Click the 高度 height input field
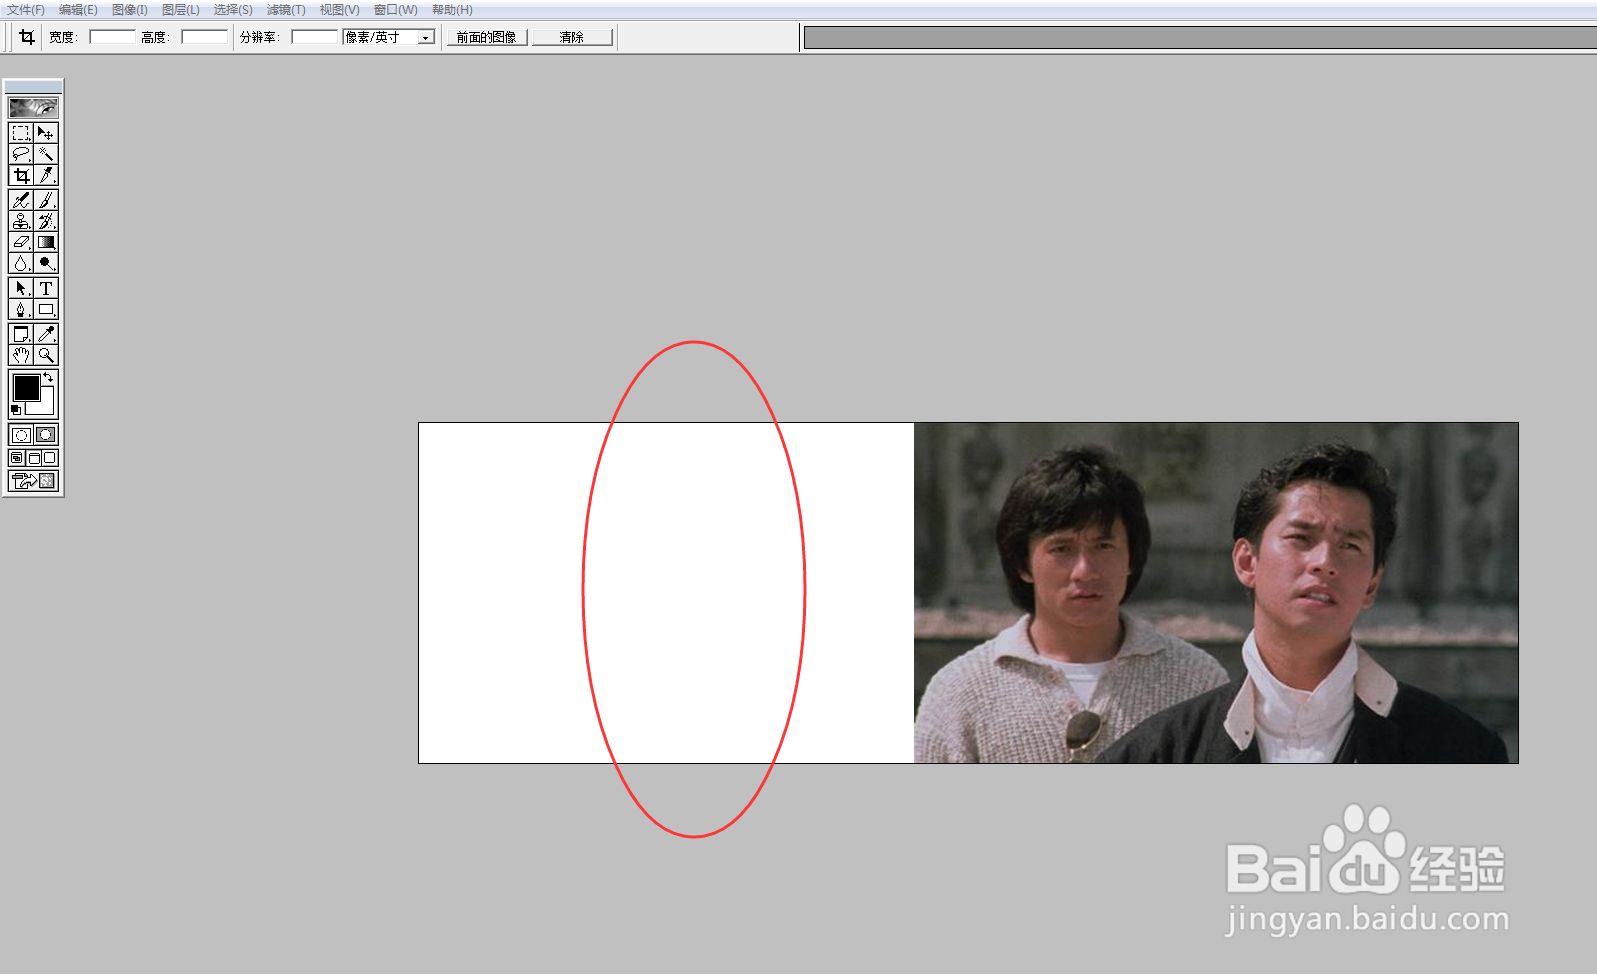The width and height of the screenshot is (1597, 974). [x=204, y=37]
